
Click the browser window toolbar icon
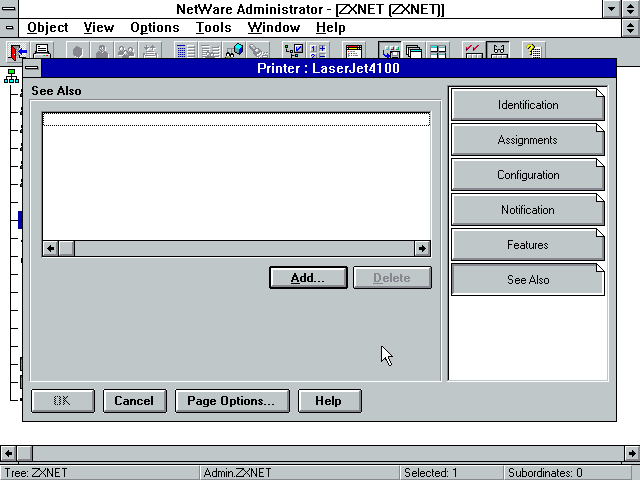tap(353, 51)
